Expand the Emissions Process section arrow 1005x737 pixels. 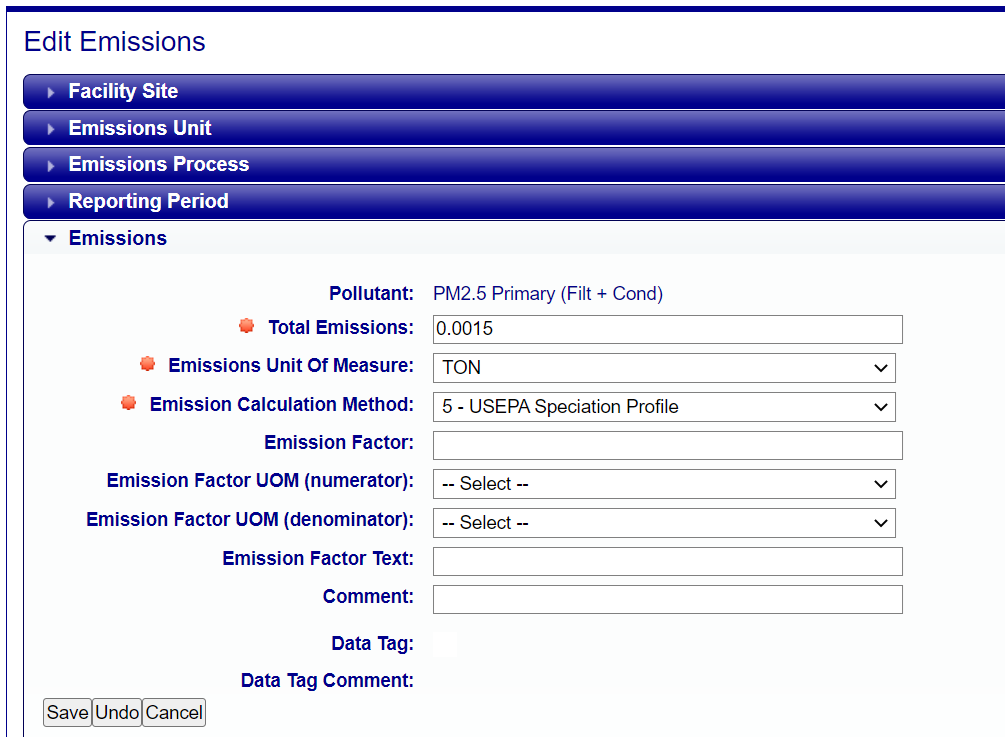[x=51, y=165]
